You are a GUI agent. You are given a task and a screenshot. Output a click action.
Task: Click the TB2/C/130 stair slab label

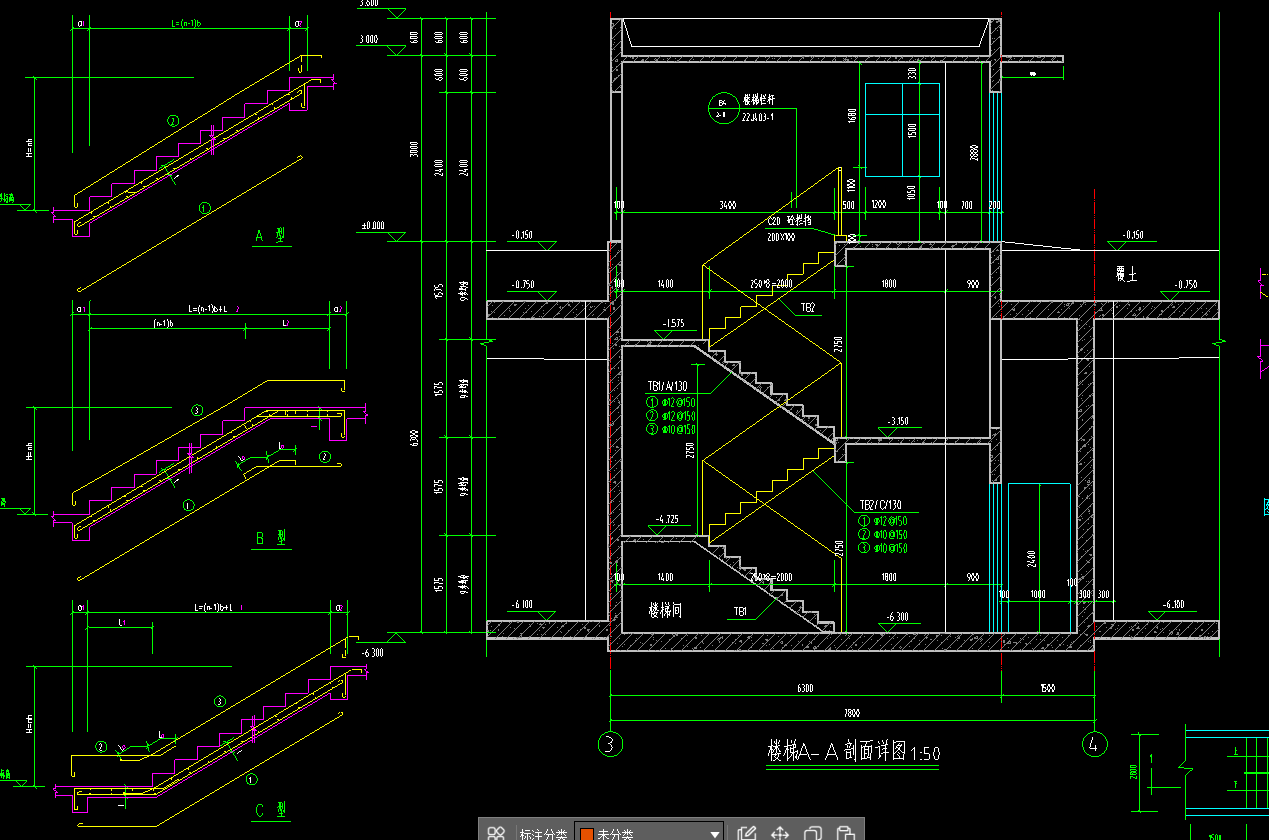click(880, 506)
